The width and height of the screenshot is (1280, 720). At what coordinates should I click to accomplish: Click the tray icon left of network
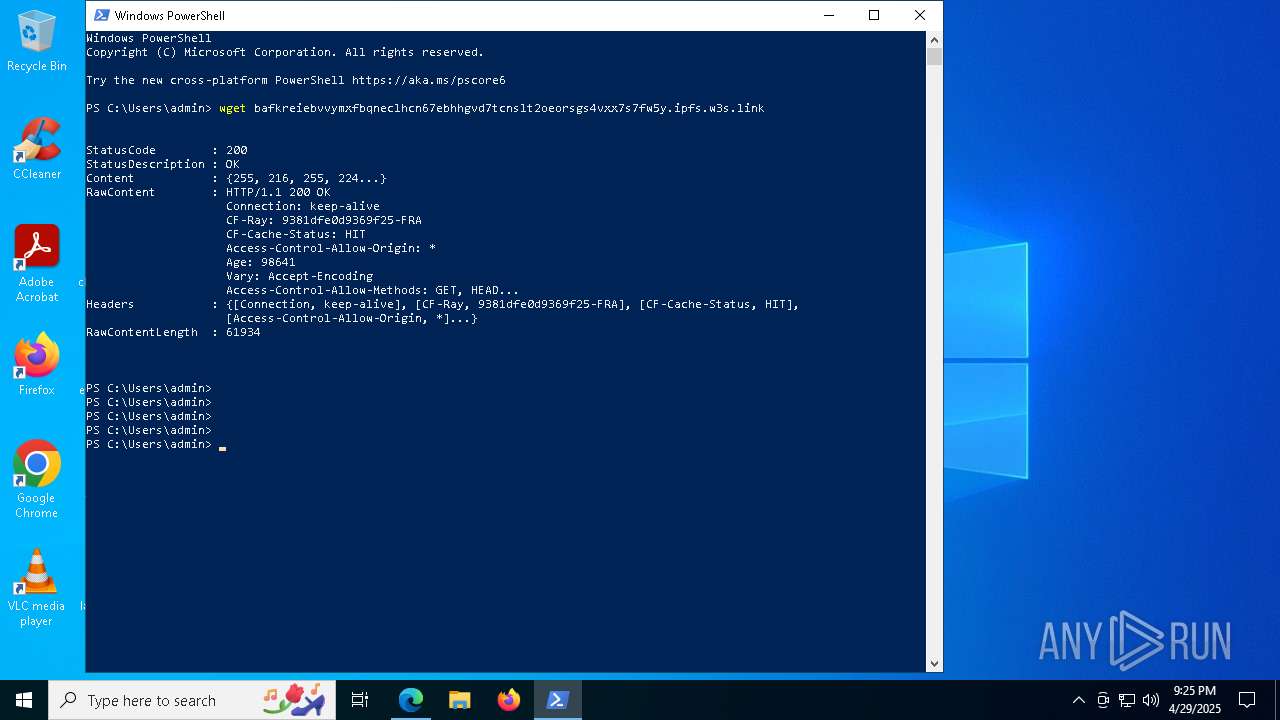[x=1103, y=700]
